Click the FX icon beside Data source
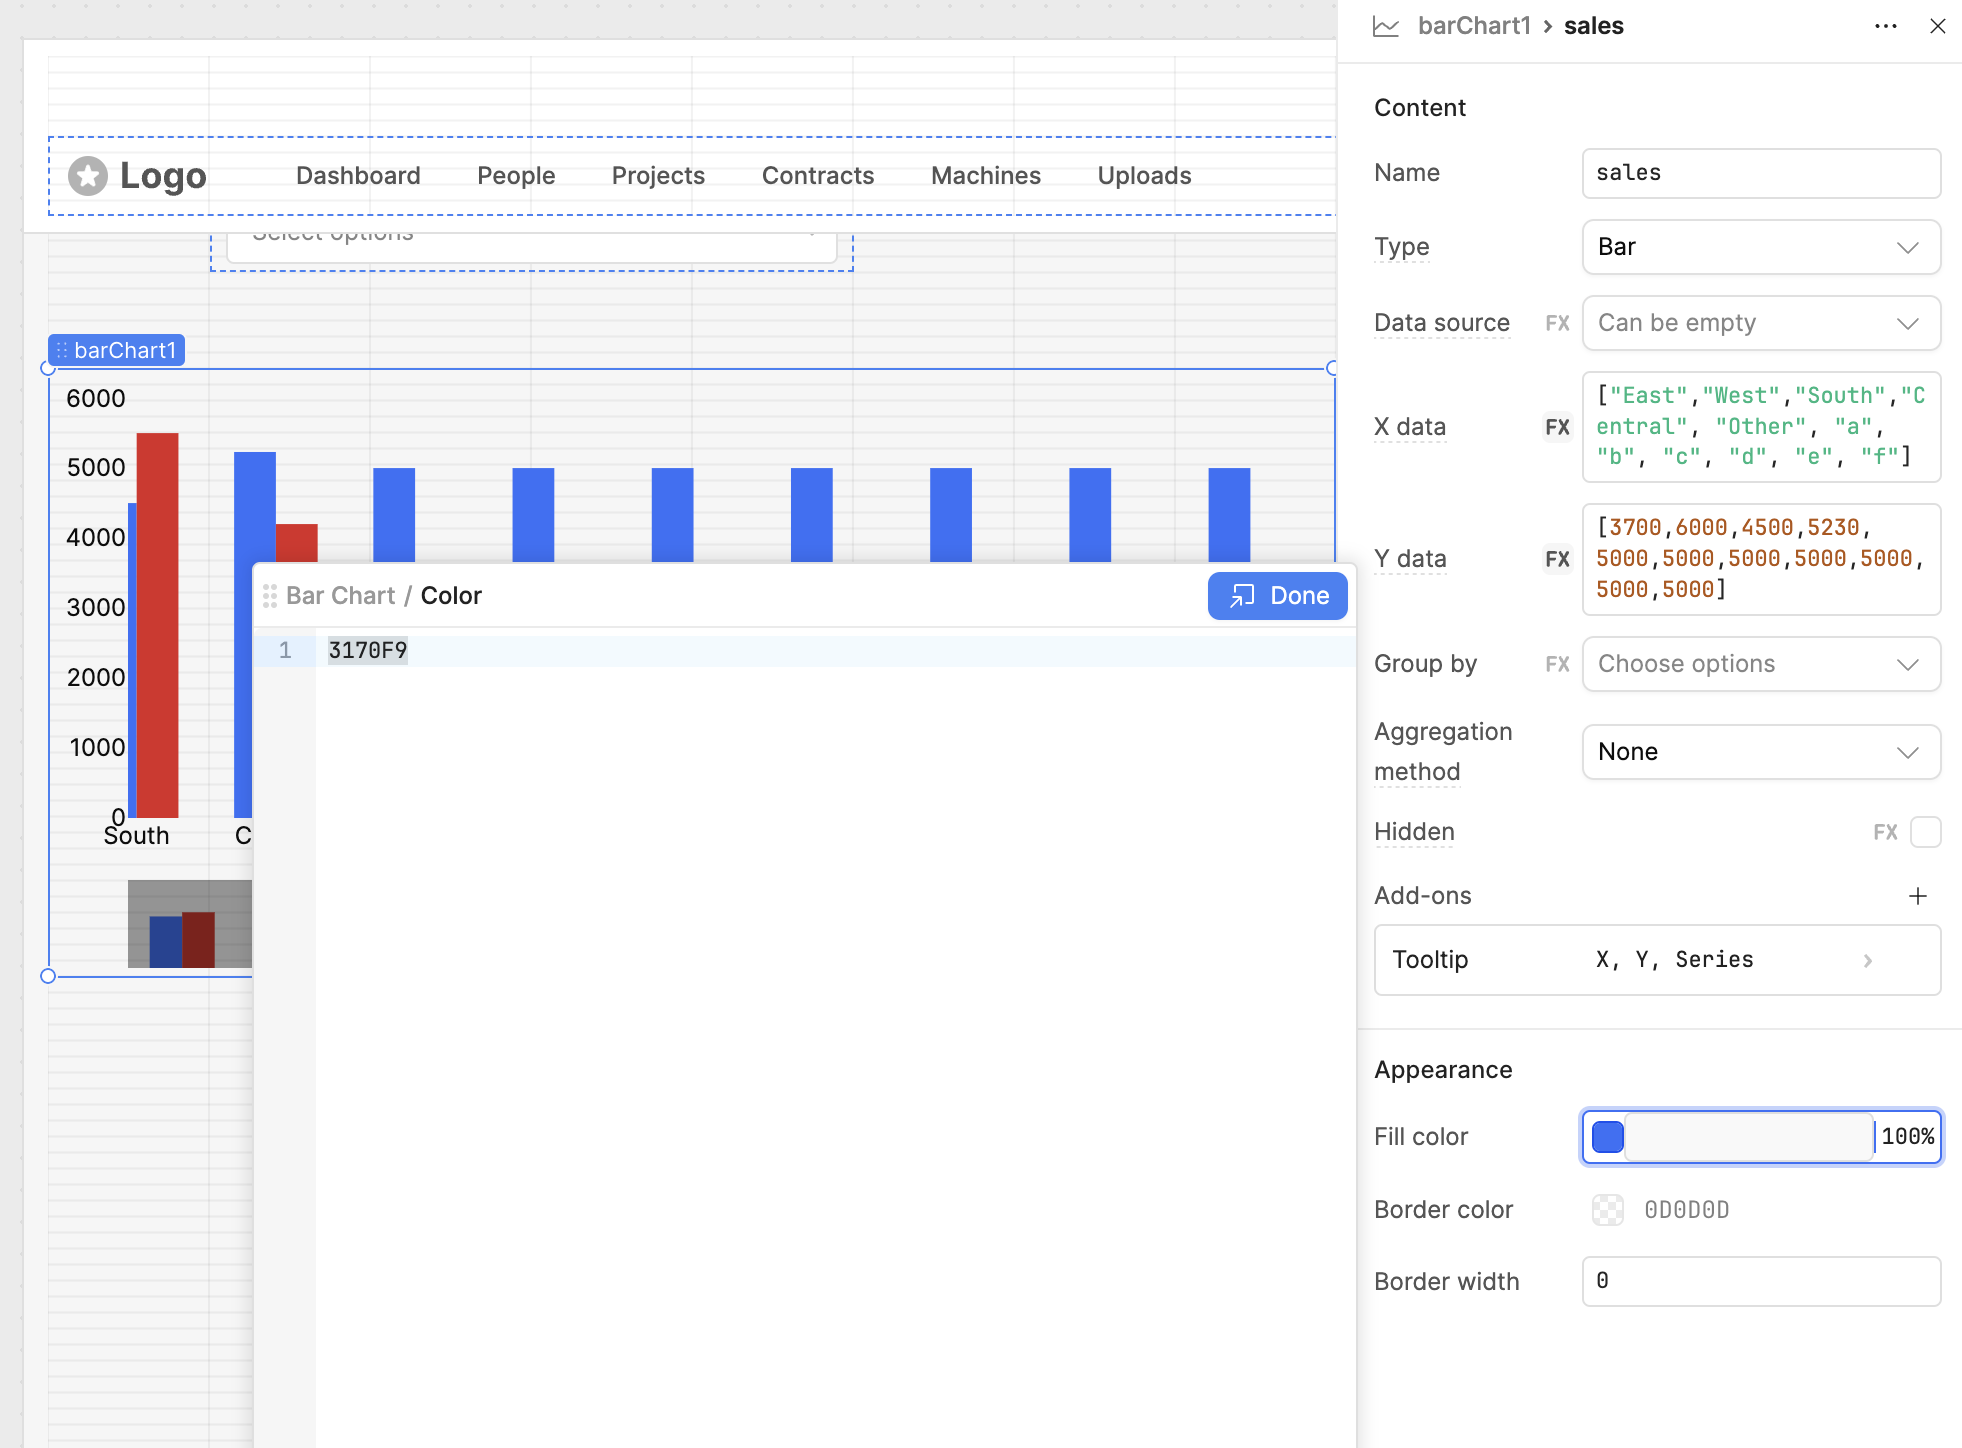Image resolution: width=1962 pixels, height=1448 pixels. point(1557,323)
